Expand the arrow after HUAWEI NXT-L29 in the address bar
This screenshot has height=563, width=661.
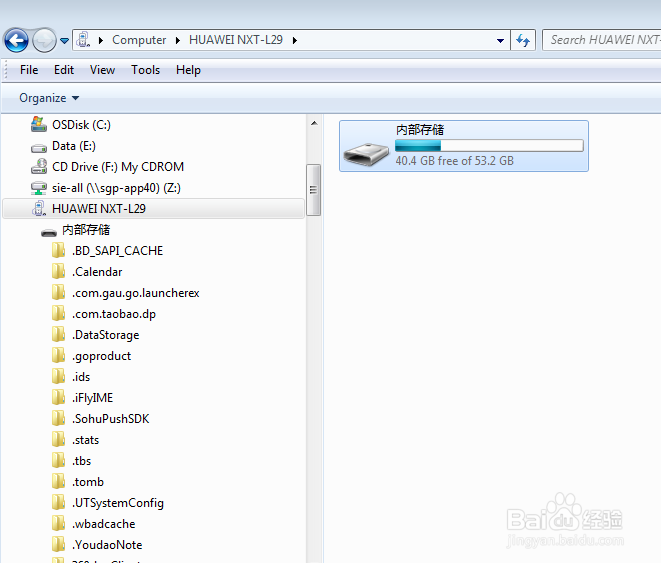[x=295, y=40]
